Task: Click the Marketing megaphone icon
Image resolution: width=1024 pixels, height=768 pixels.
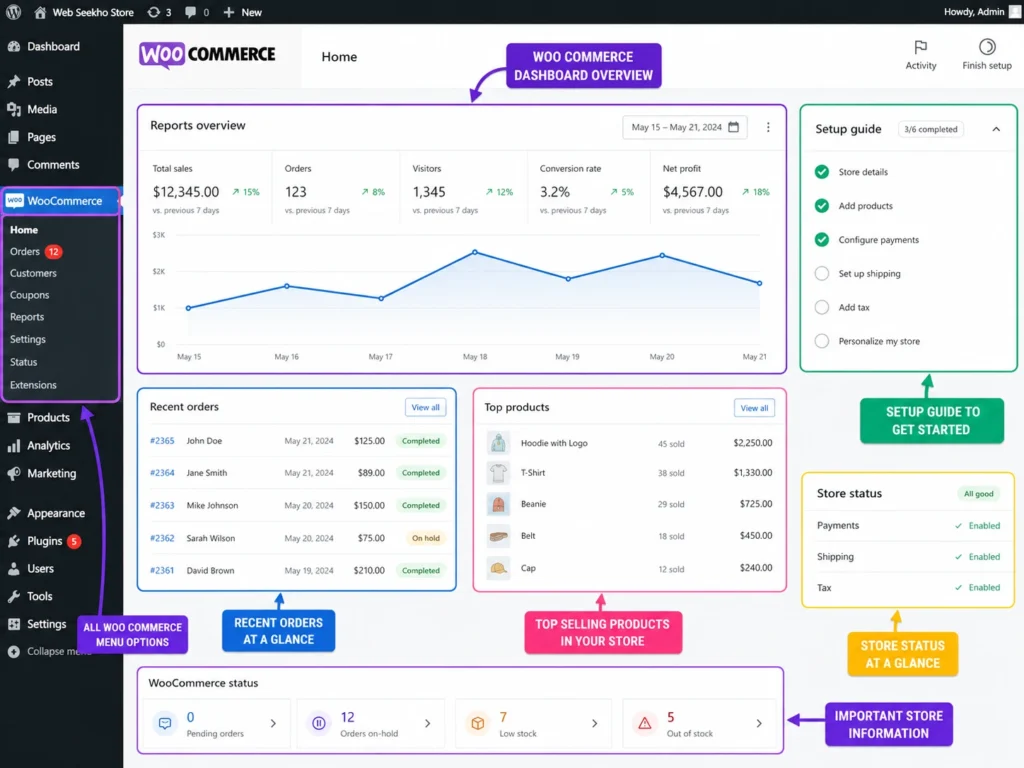Action: coord(14,473)
